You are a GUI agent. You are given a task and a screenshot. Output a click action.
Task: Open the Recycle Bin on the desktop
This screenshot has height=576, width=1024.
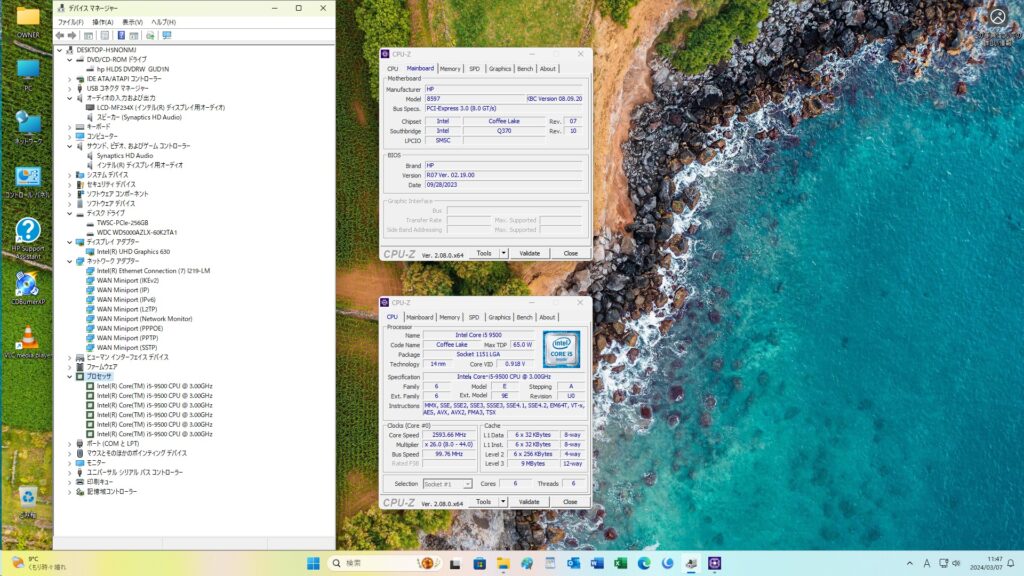pyautogui.click(x=27, y=497)
